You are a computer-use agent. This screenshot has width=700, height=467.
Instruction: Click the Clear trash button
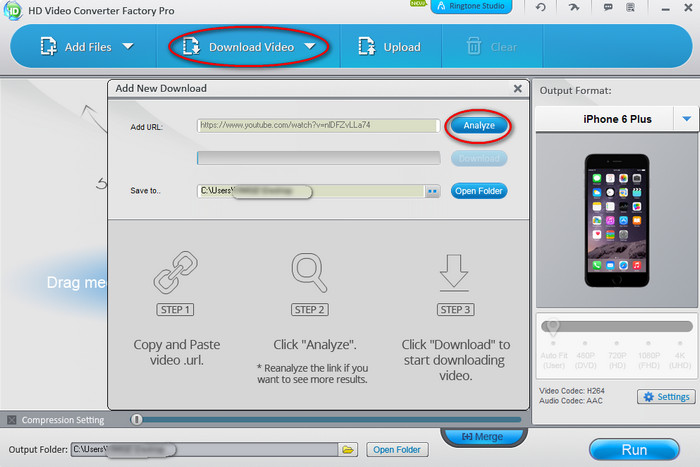tap(492, 46)
